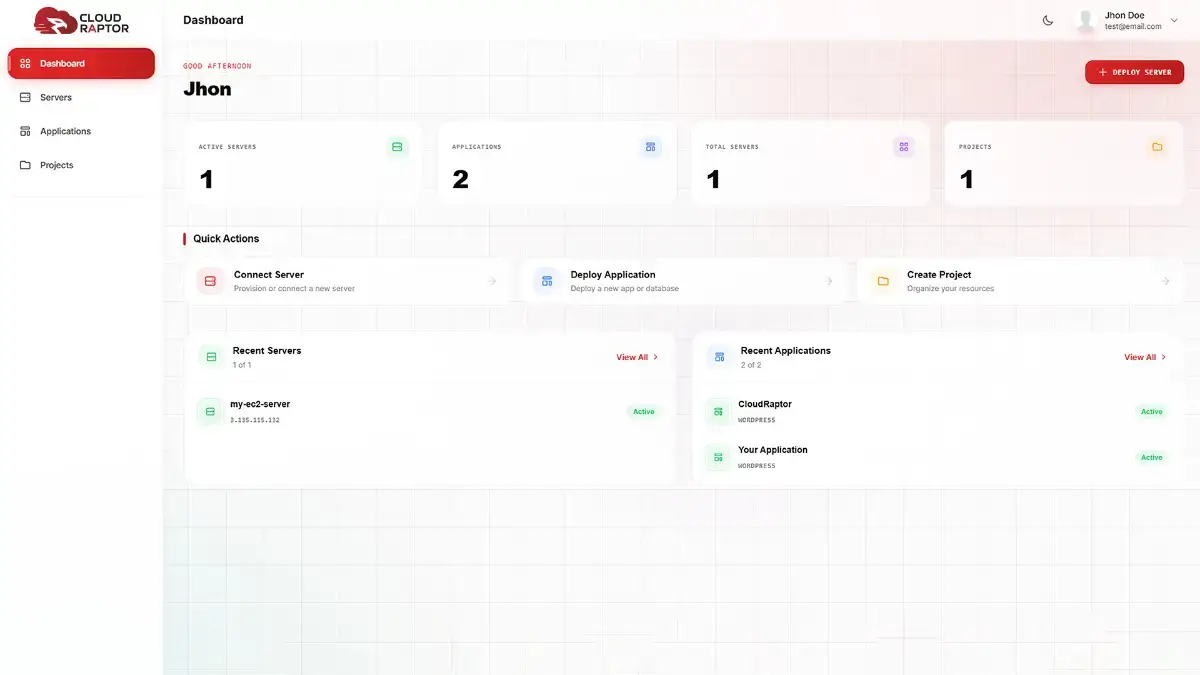This screenshot has height=675, width=1200.
Task: Click the Cloud Raptor logo
Action: tap(81, 20)
